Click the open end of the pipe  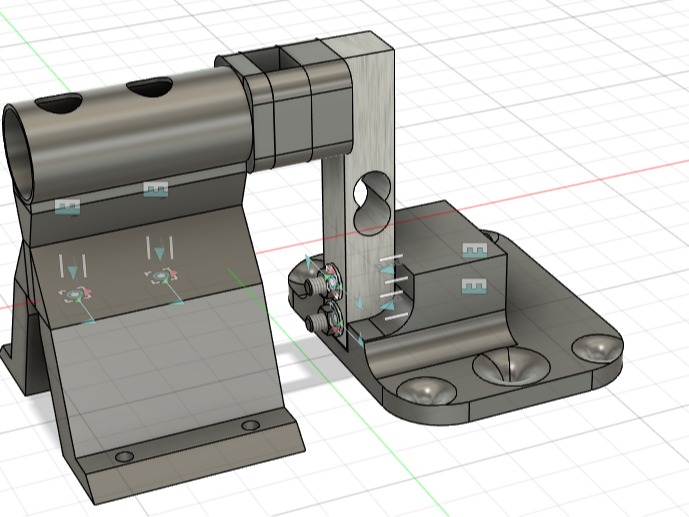(18, 155)
